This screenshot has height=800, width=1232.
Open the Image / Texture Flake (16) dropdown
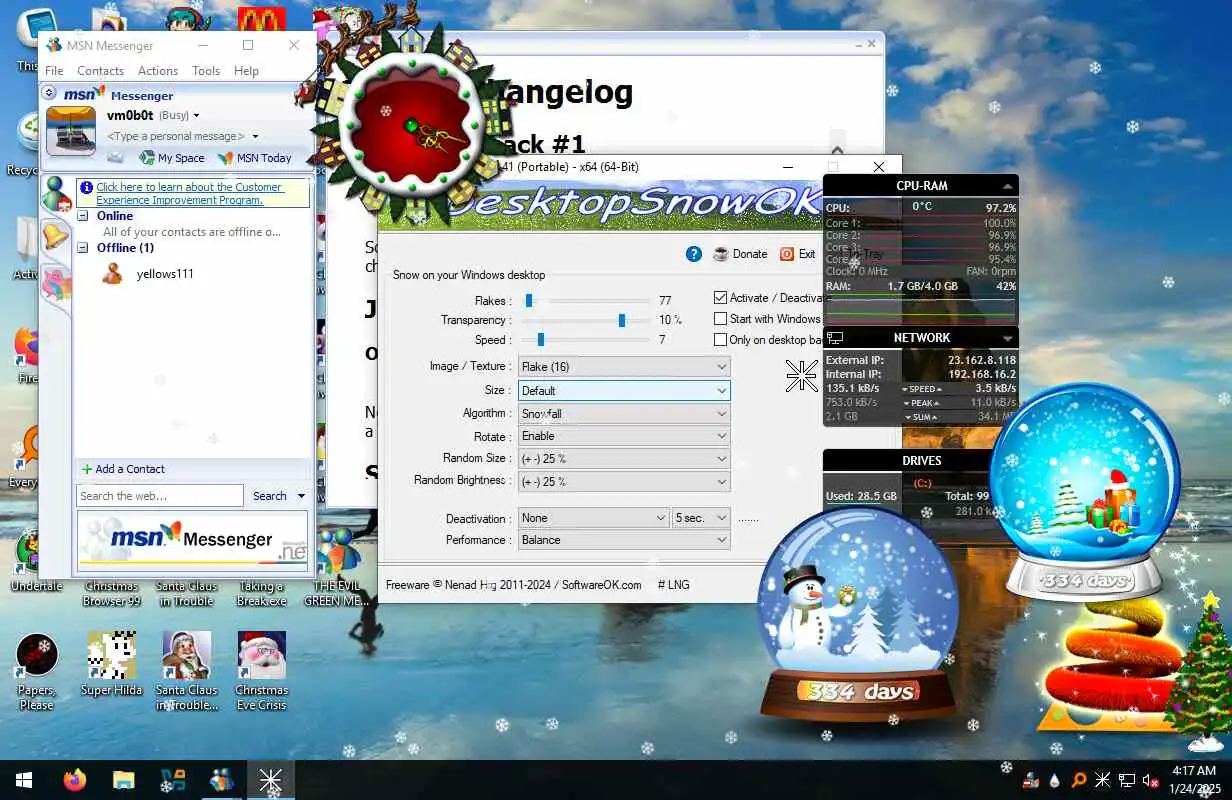pyautogui.click(x=624, y=367)
